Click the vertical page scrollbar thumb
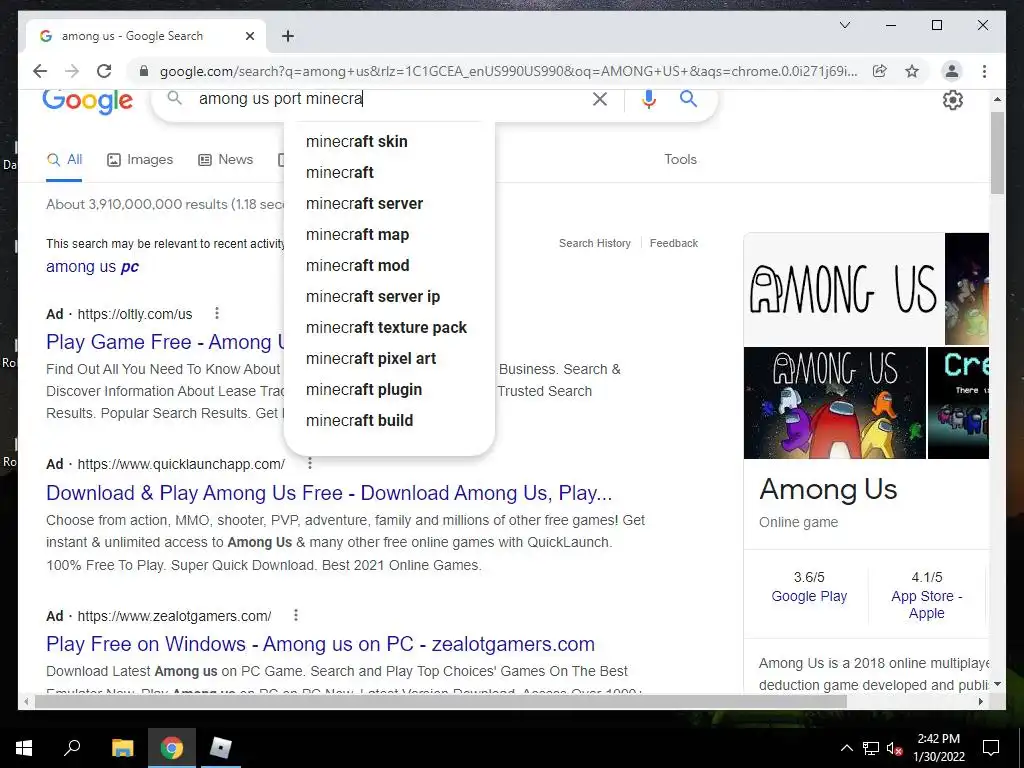Image resolution: width=1024 pixels, height=768 pixels. pyautogui.click(x=997, y=153)
